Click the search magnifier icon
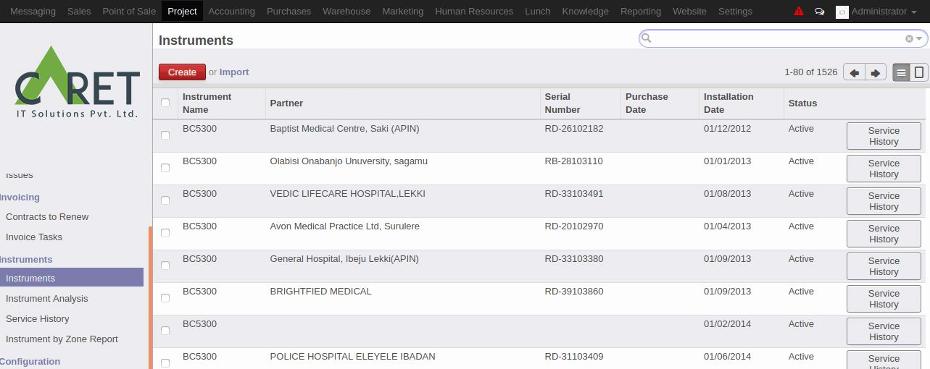The width and height of the screenshot is (930, 369). click(647, 39)
